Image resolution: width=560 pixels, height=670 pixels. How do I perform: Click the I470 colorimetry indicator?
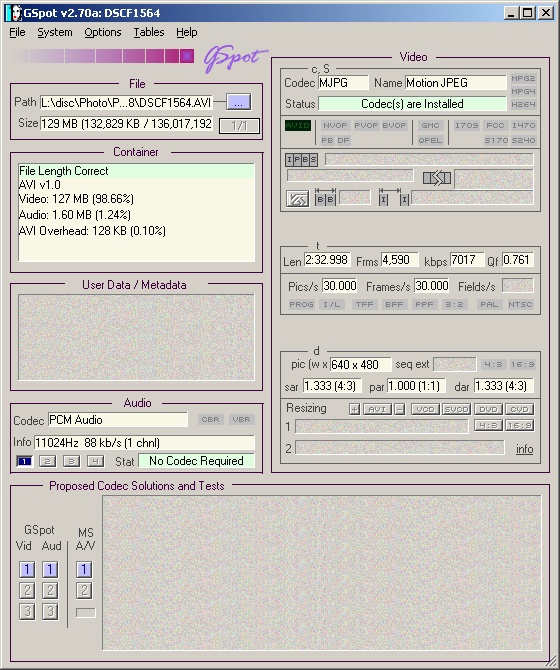coord(523,126)
